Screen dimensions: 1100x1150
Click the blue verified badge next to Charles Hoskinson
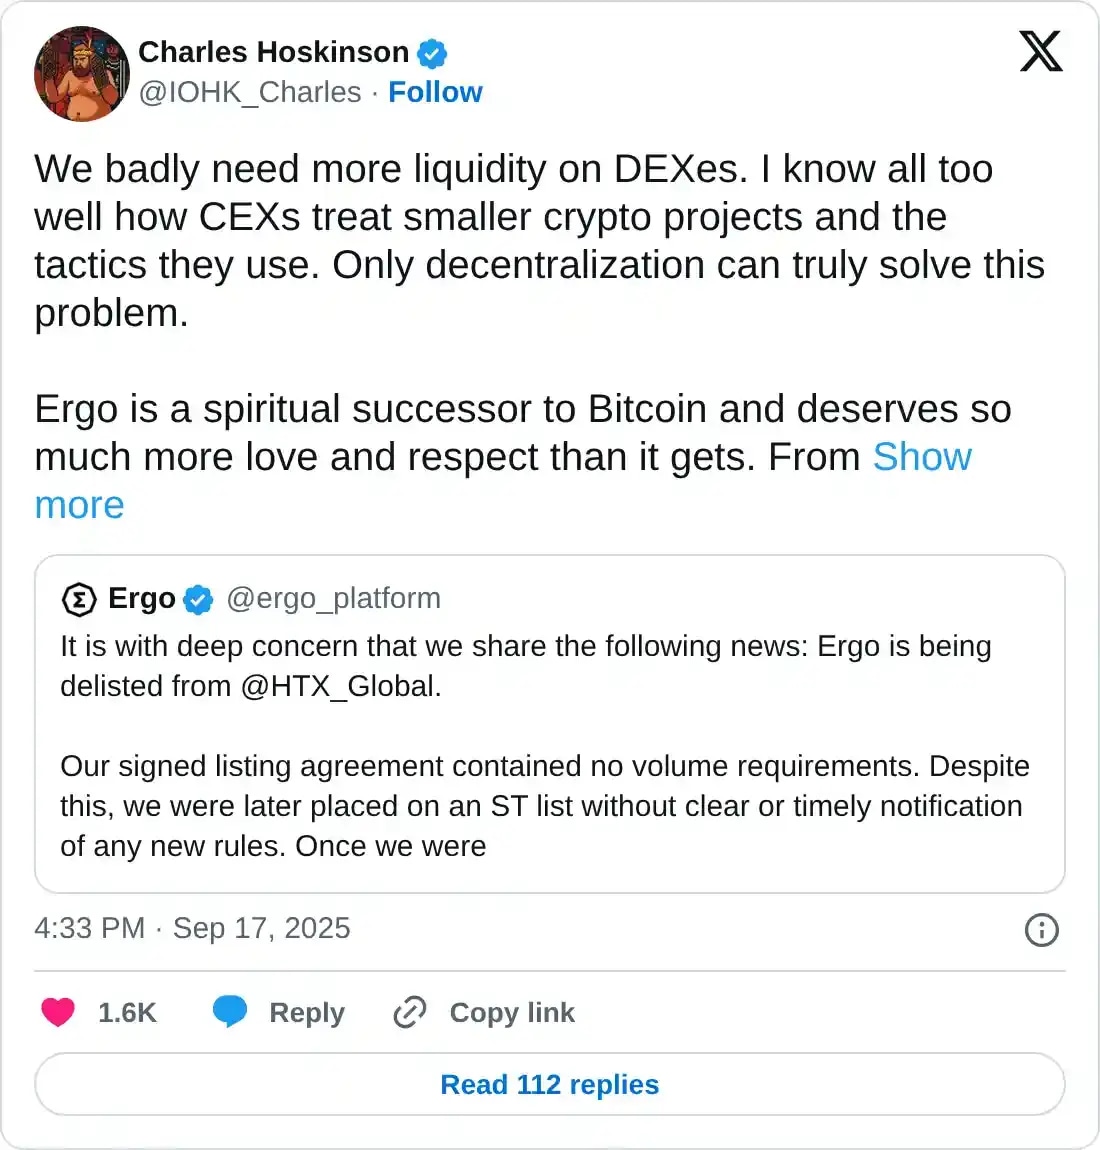(430, 53)
